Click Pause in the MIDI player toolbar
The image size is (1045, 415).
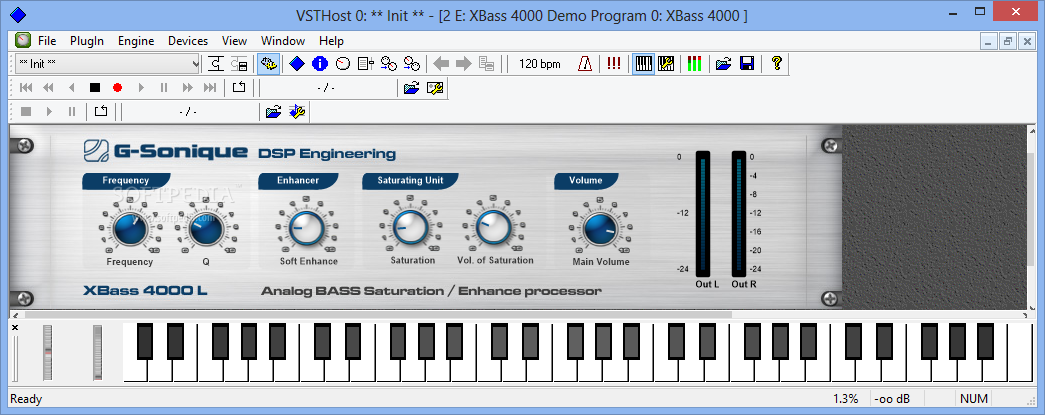pyautogui.click(x=164, y=87)
